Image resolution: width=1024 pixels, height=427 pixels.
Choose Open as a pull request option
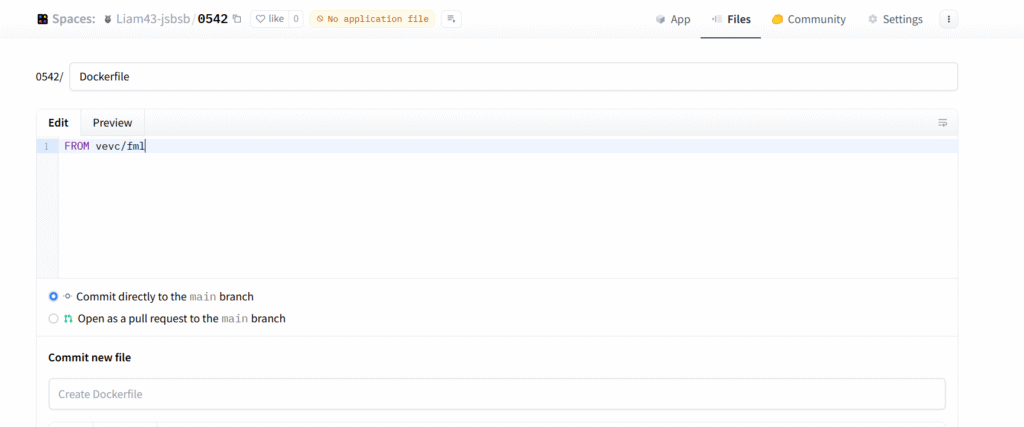tap(54, 319)
